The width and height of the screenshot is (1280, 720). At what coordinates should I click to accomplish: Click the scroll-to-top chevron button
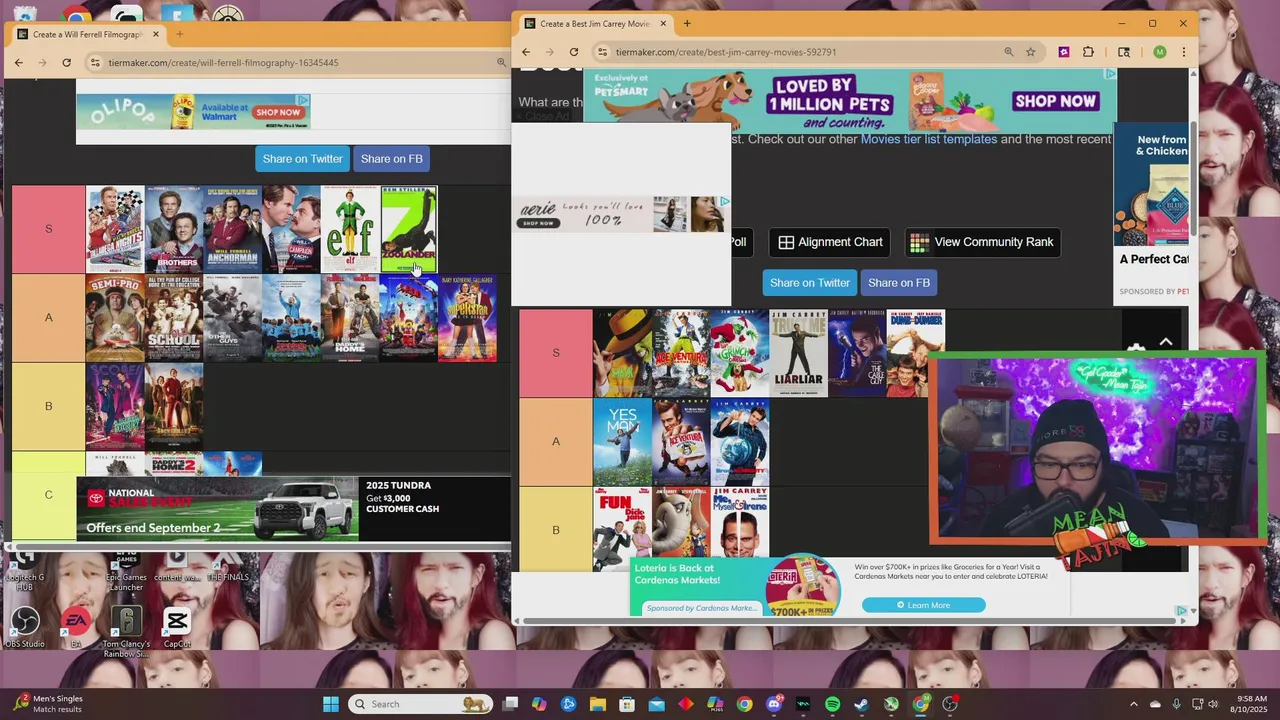[x=1166, y=342]
